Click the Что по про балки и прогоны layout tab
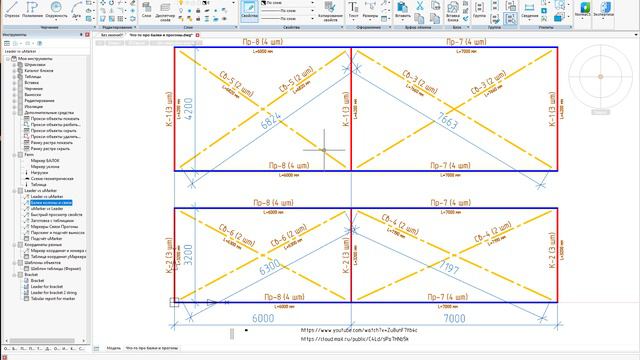This screenshot has width=640, height=360. point(151,348)
